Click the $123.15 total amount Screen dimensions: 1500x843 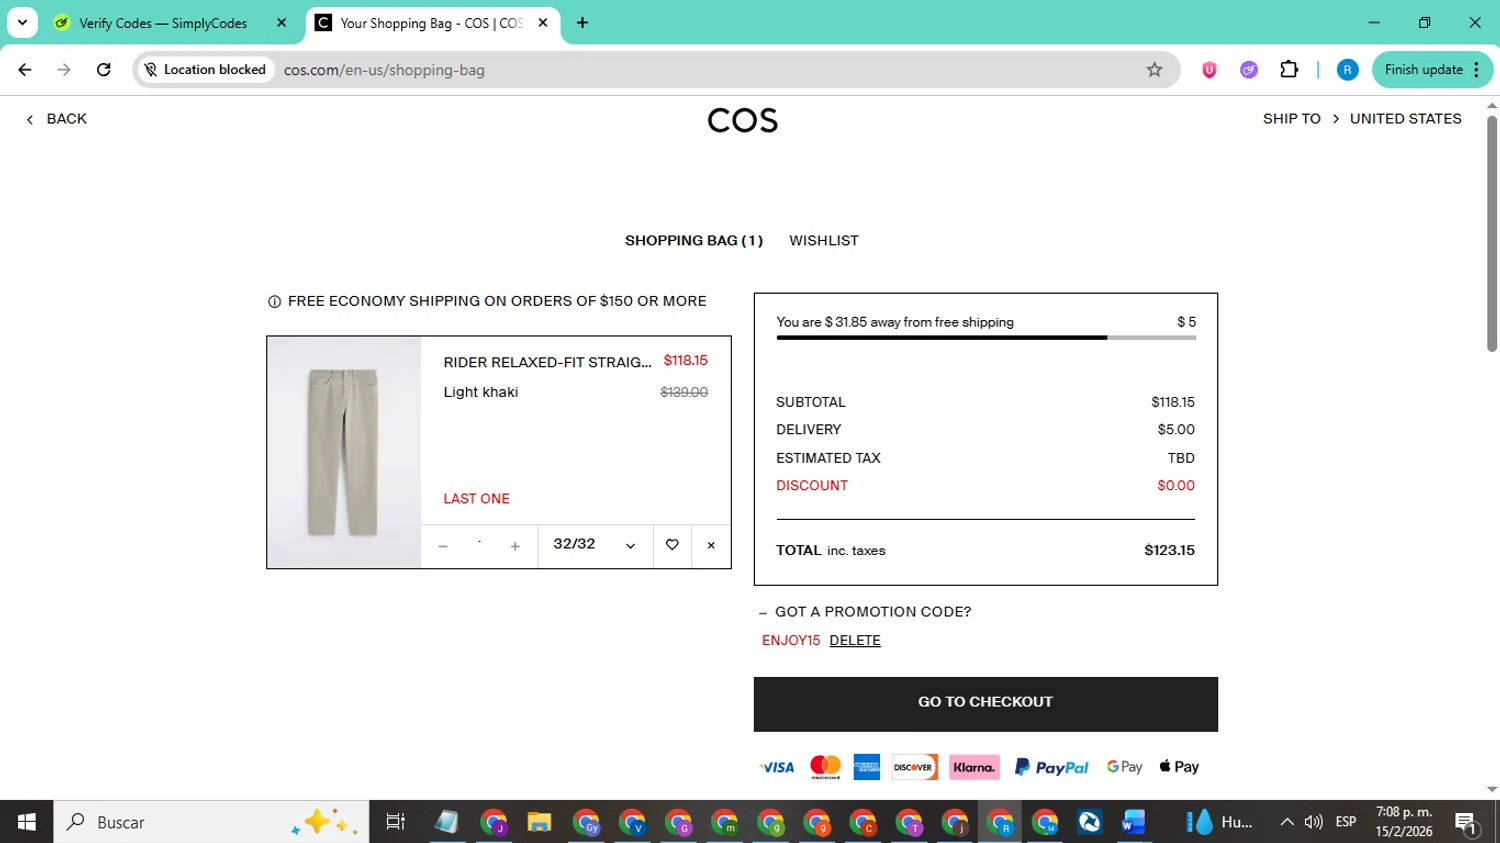point(1170,551)
